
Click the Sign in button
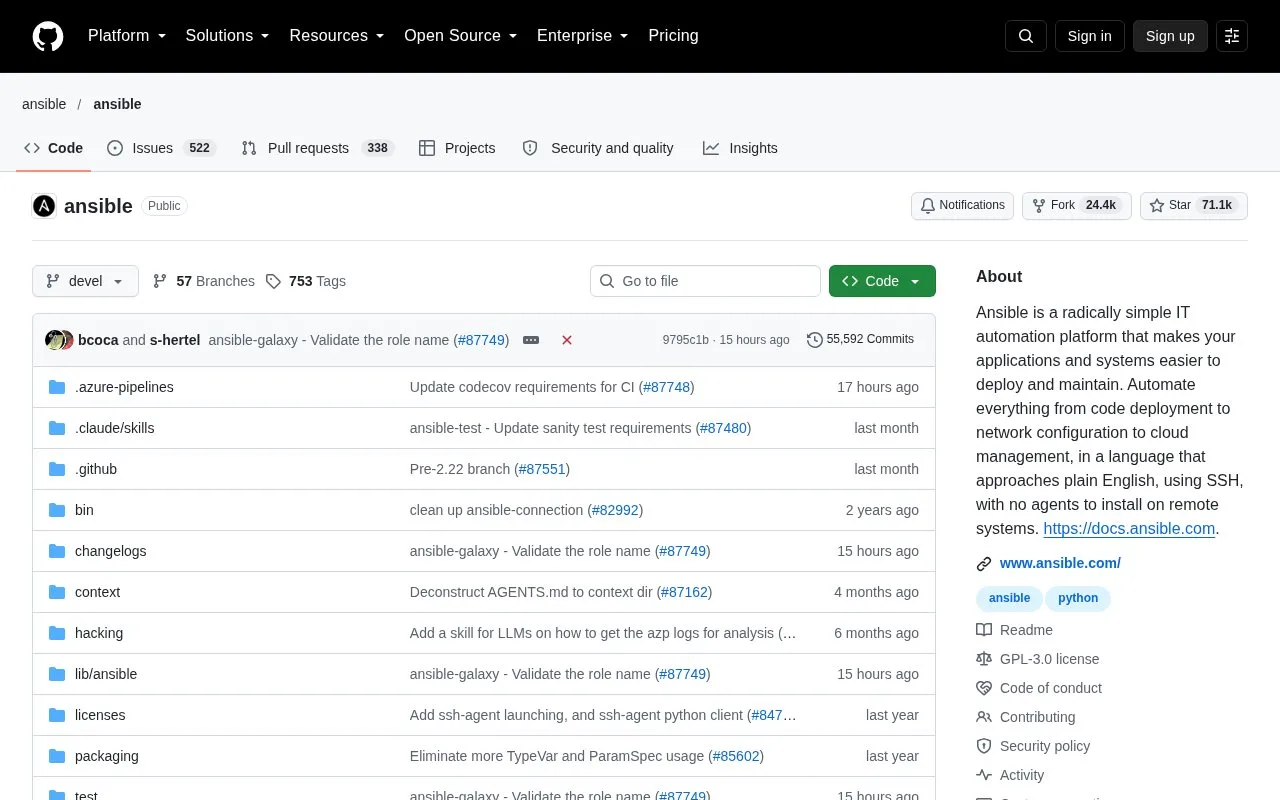pos(1089,36)
